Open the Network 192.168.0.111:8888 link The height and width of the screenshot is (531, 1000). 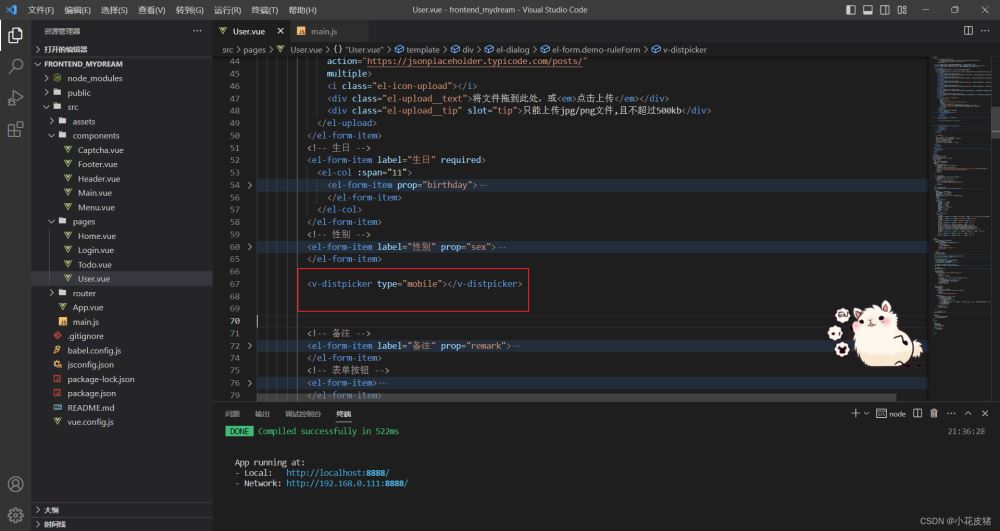click(x=346, y=483)
